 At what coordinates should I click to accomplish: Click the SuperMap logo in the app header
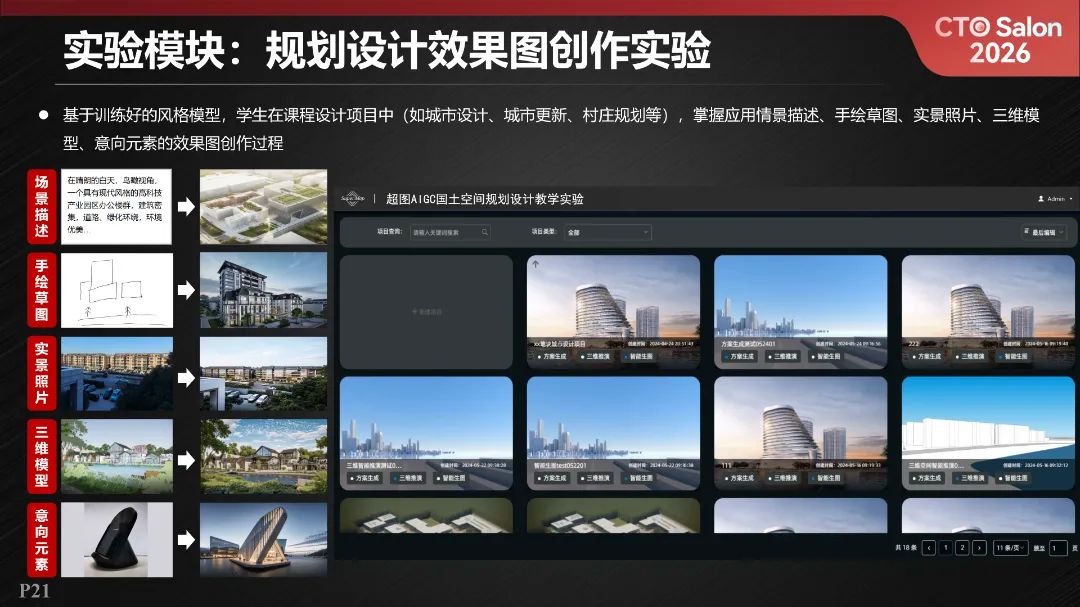tap(352, 199)
